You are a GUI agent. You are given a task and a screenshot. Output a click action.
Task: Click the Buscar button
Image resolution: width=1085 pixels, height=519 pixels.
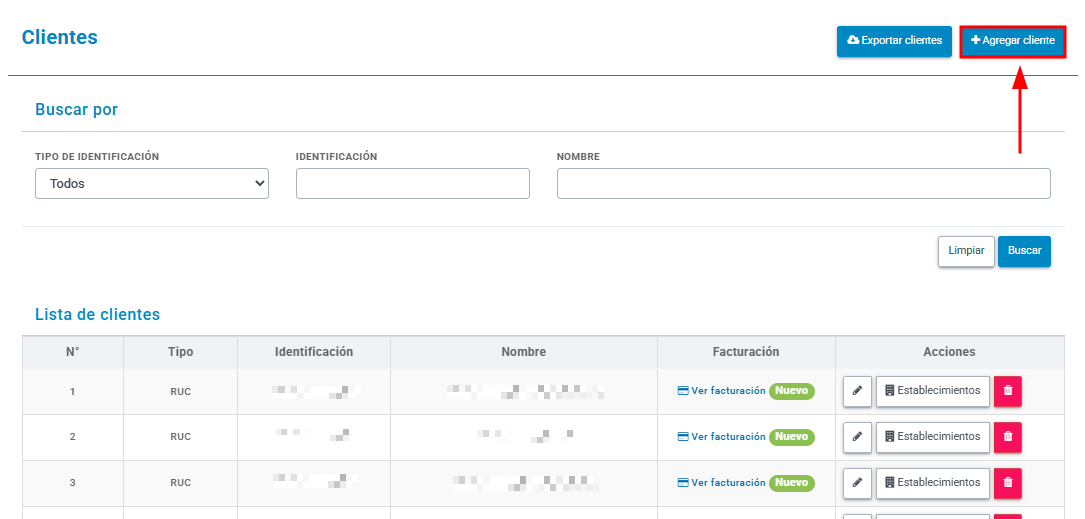click(x=1024, y=251)
